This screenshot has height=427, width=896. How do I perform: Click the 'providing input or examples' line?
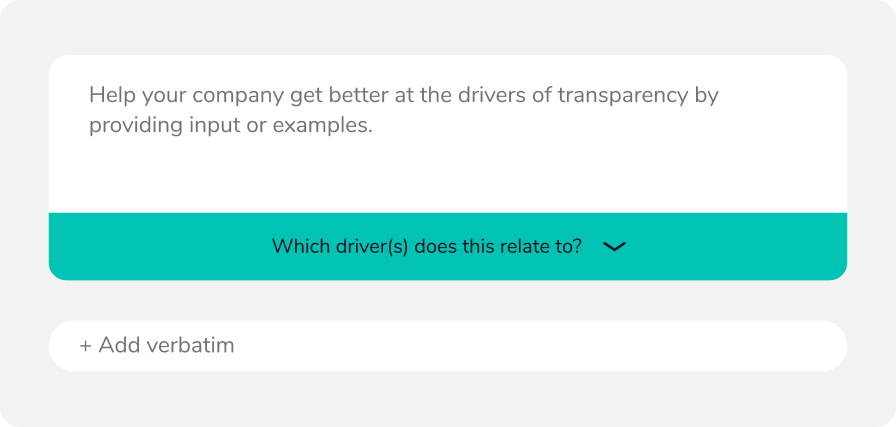230,127
